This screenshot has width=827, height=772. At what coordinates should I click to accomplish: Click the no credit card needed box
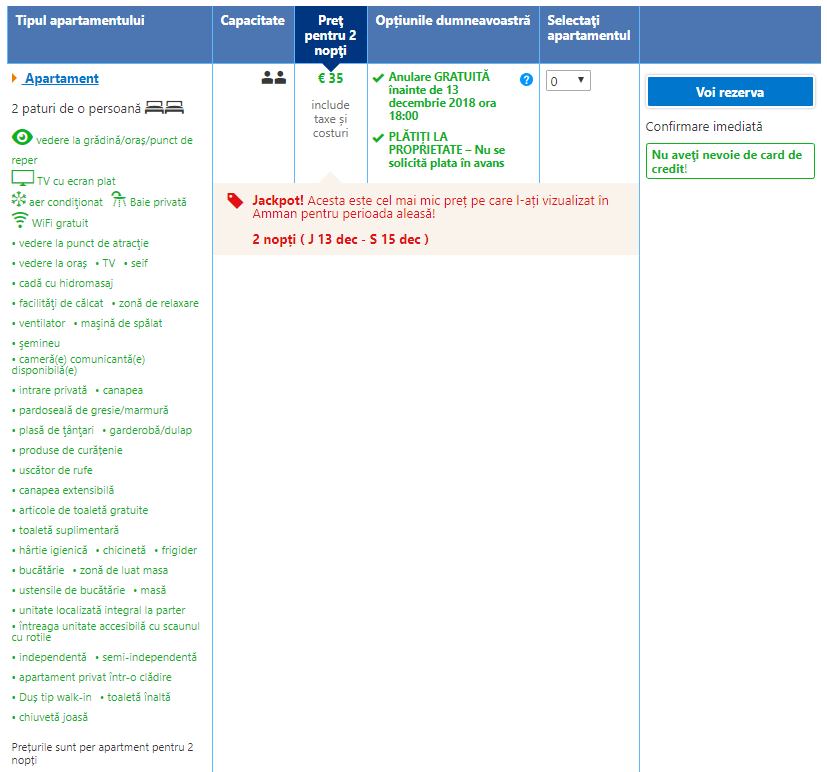coord(729,162)
